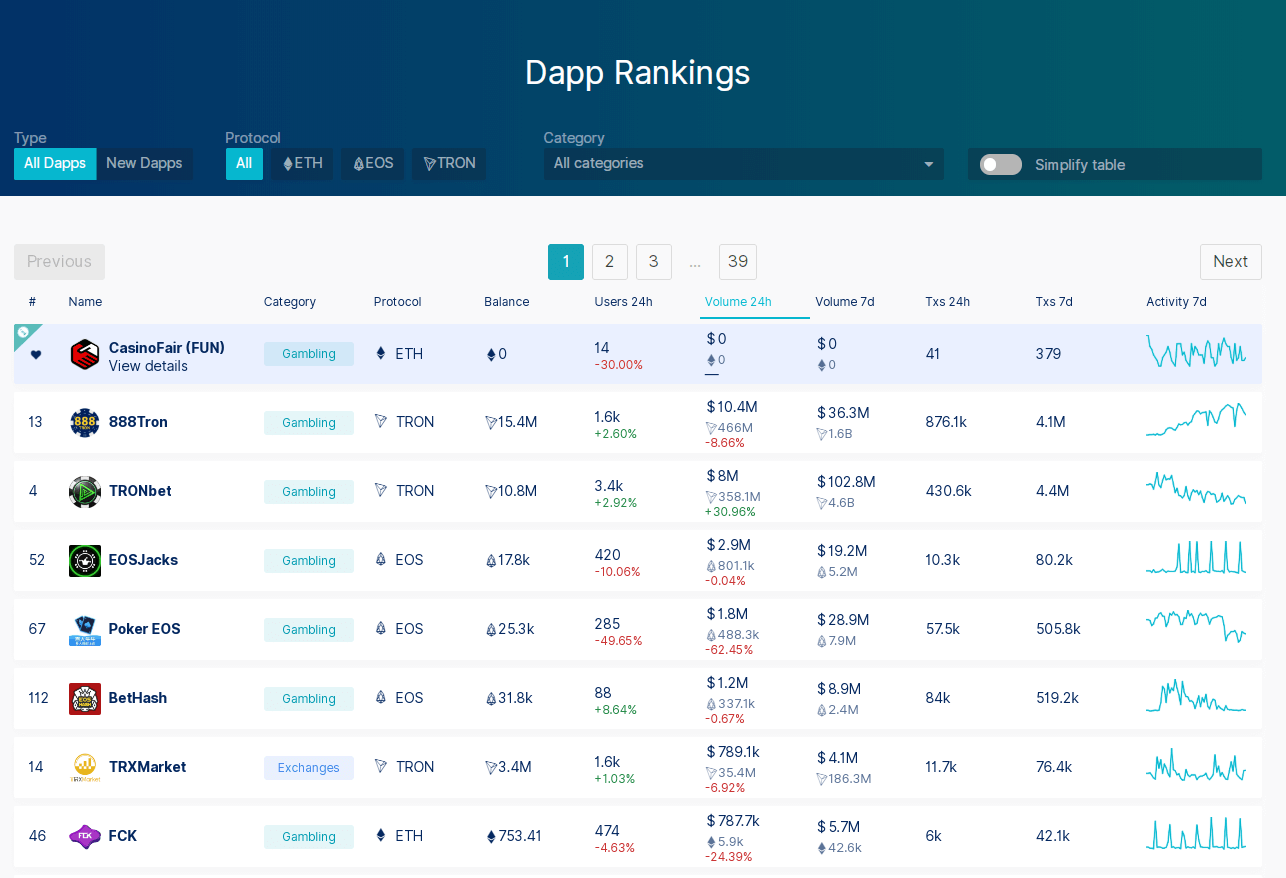
Task: Open the BetHash dapp name link
Action: pyautogui.click(x=138, y=698)
